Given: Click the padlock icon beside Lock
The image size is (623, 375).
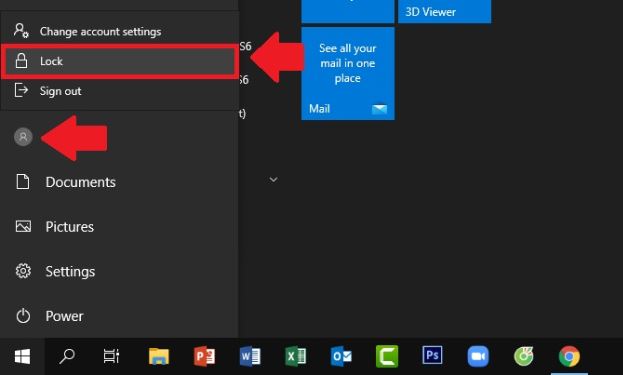Looking at the screenshot, I should pyautogui.click(x=21, y=61).
